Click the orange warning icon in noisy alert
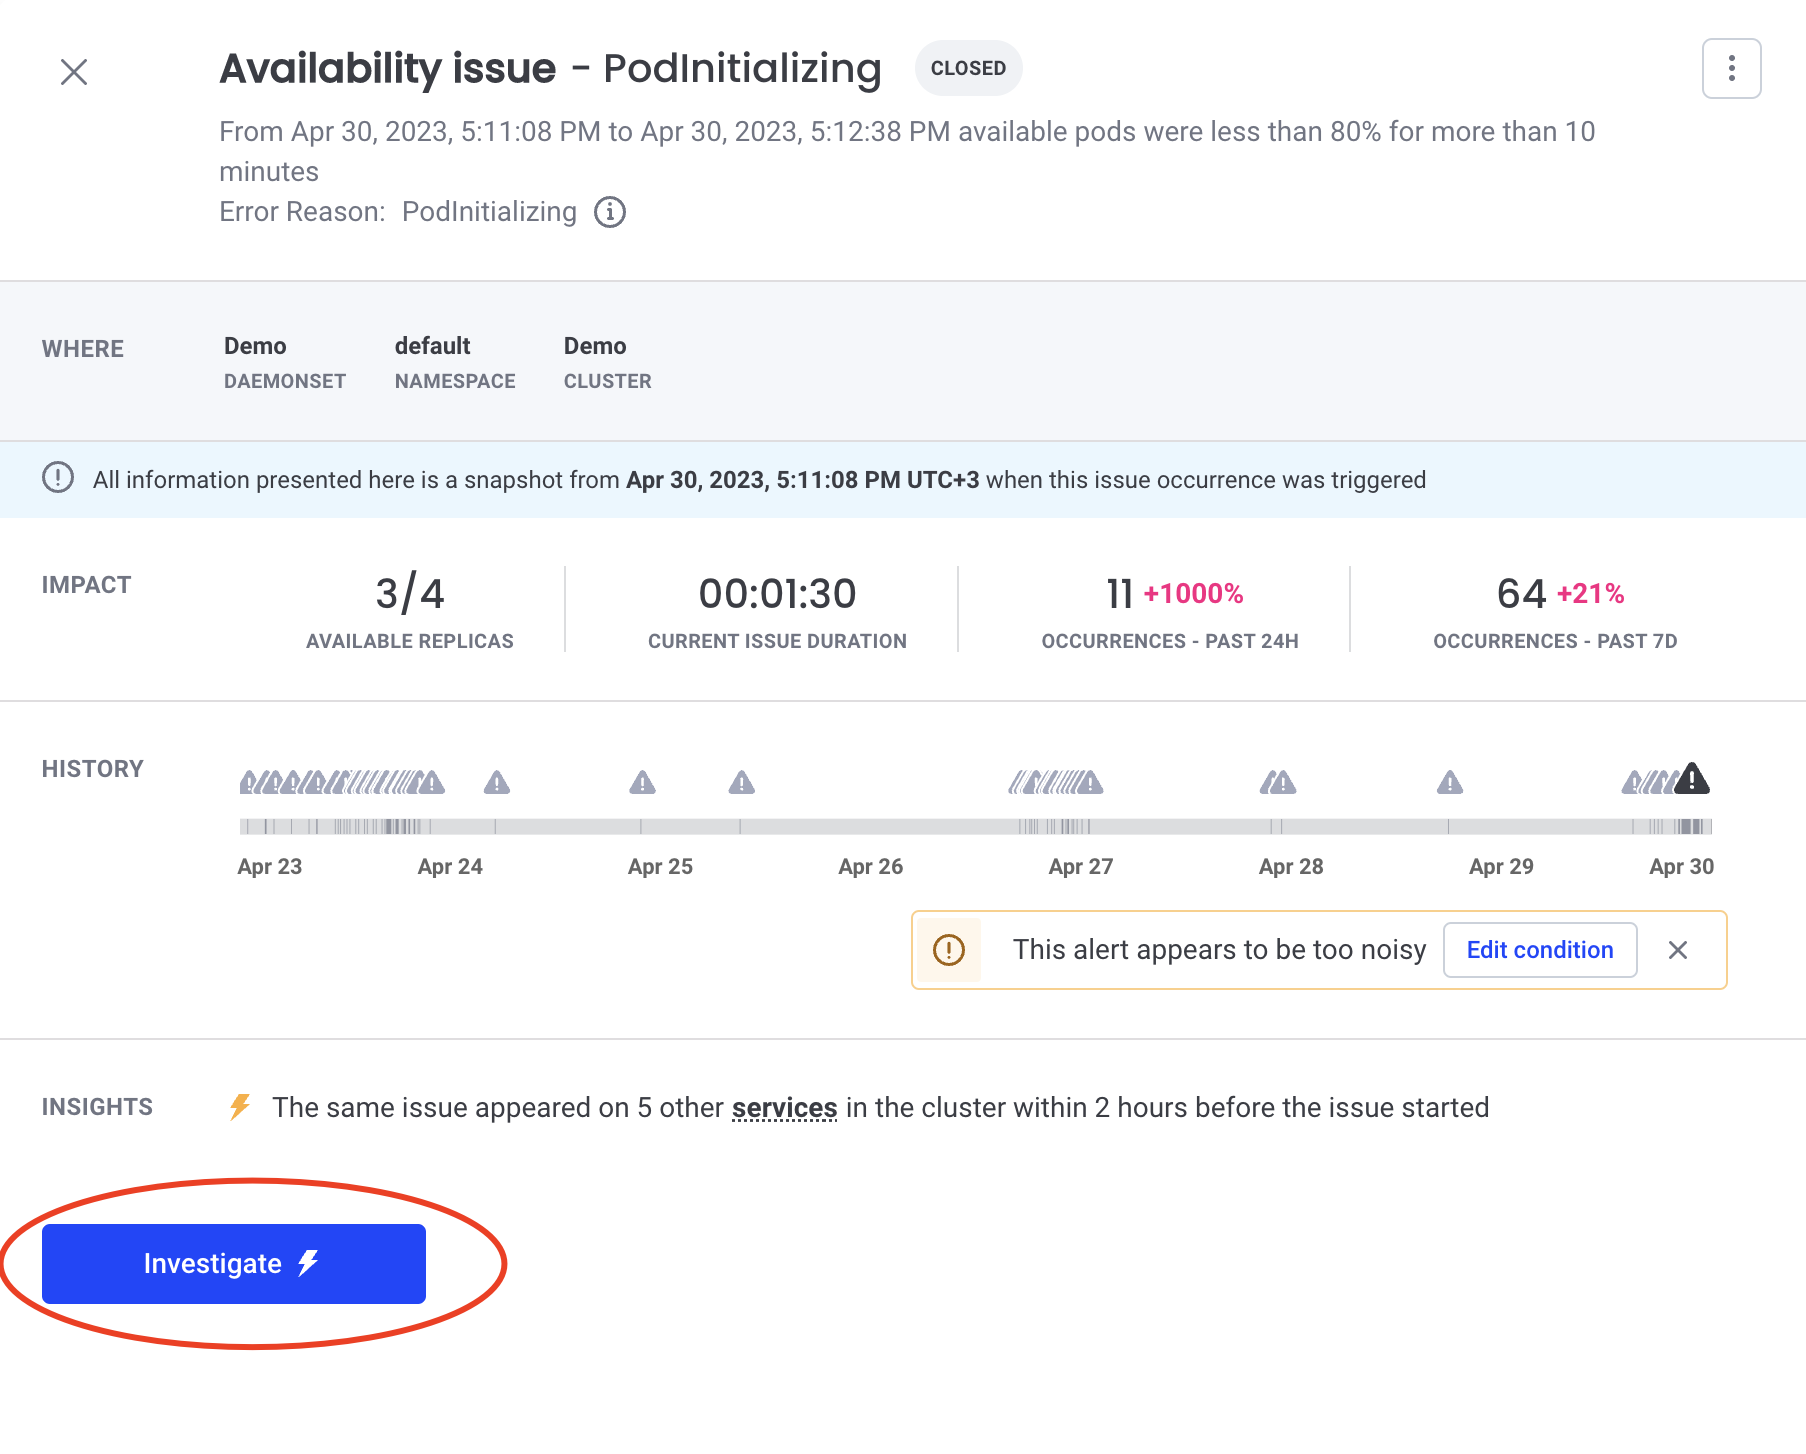The height and width of the screenshot is (1454, 1806). pyautogui.click(x=949, y=950)
